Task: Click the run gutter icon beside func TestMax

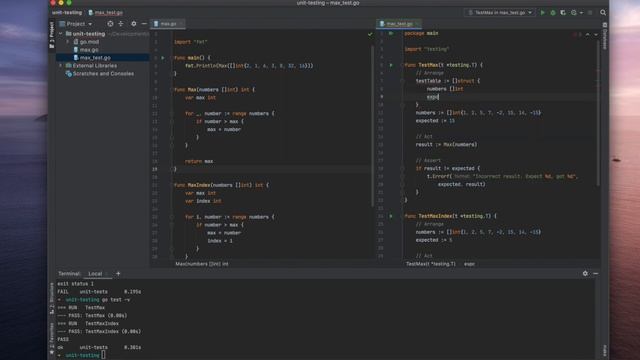Action: (391, 65)
